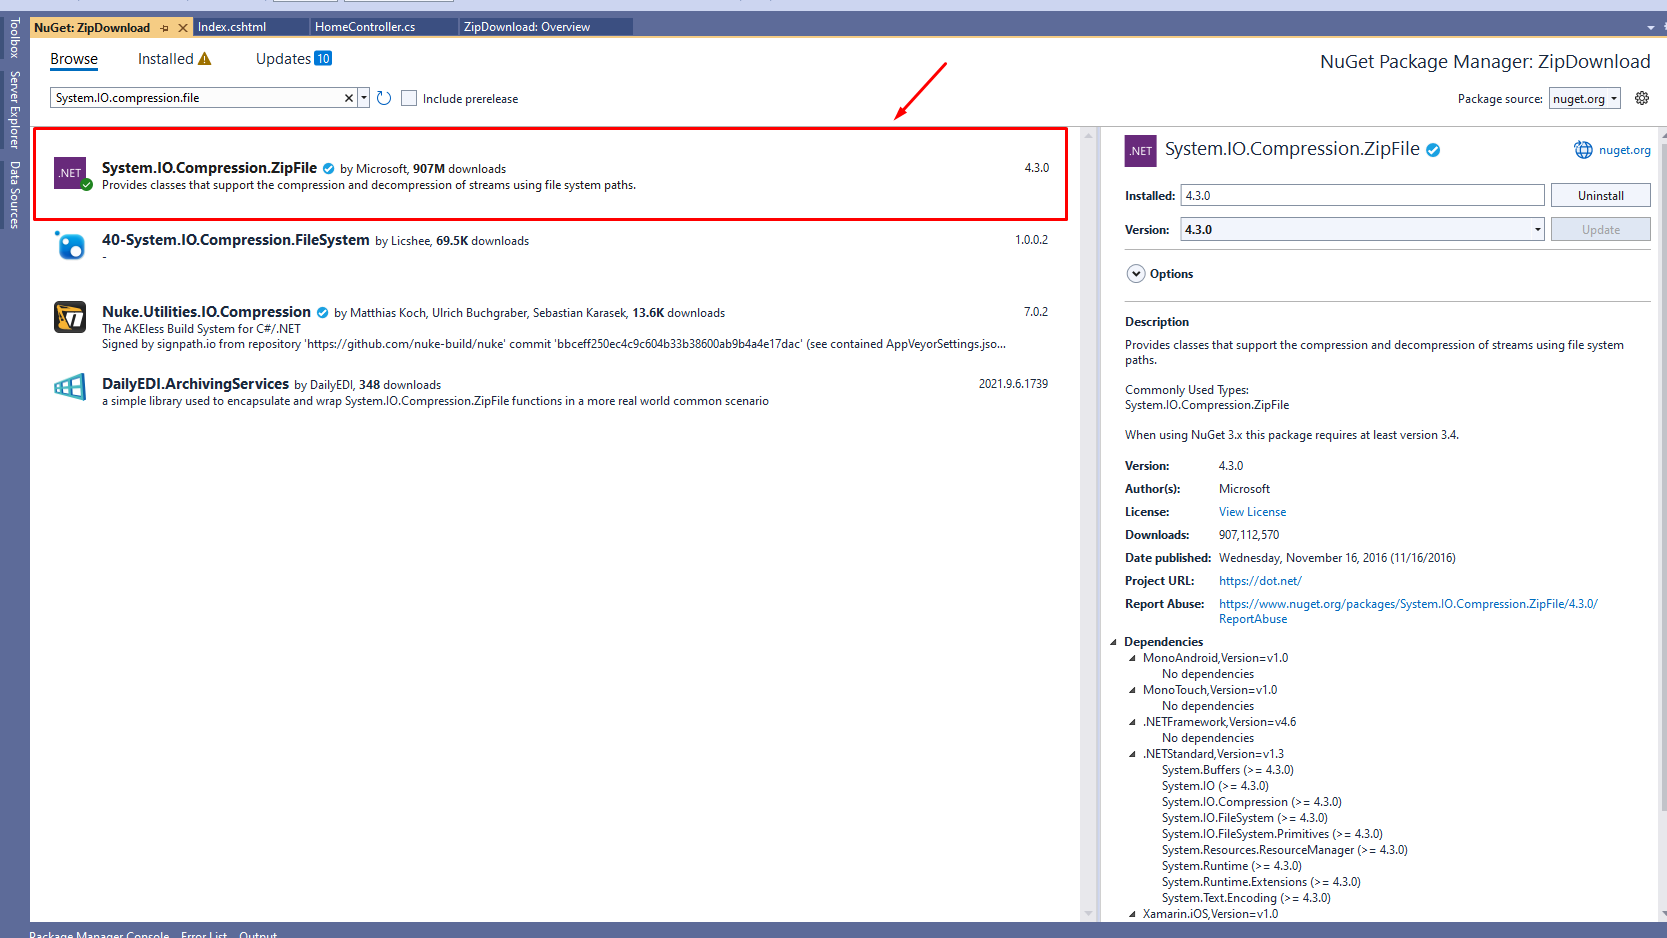This screenshot has width=1667, height=938.
Task: Click the Installed version field
Action: [x=1362, y=196]
